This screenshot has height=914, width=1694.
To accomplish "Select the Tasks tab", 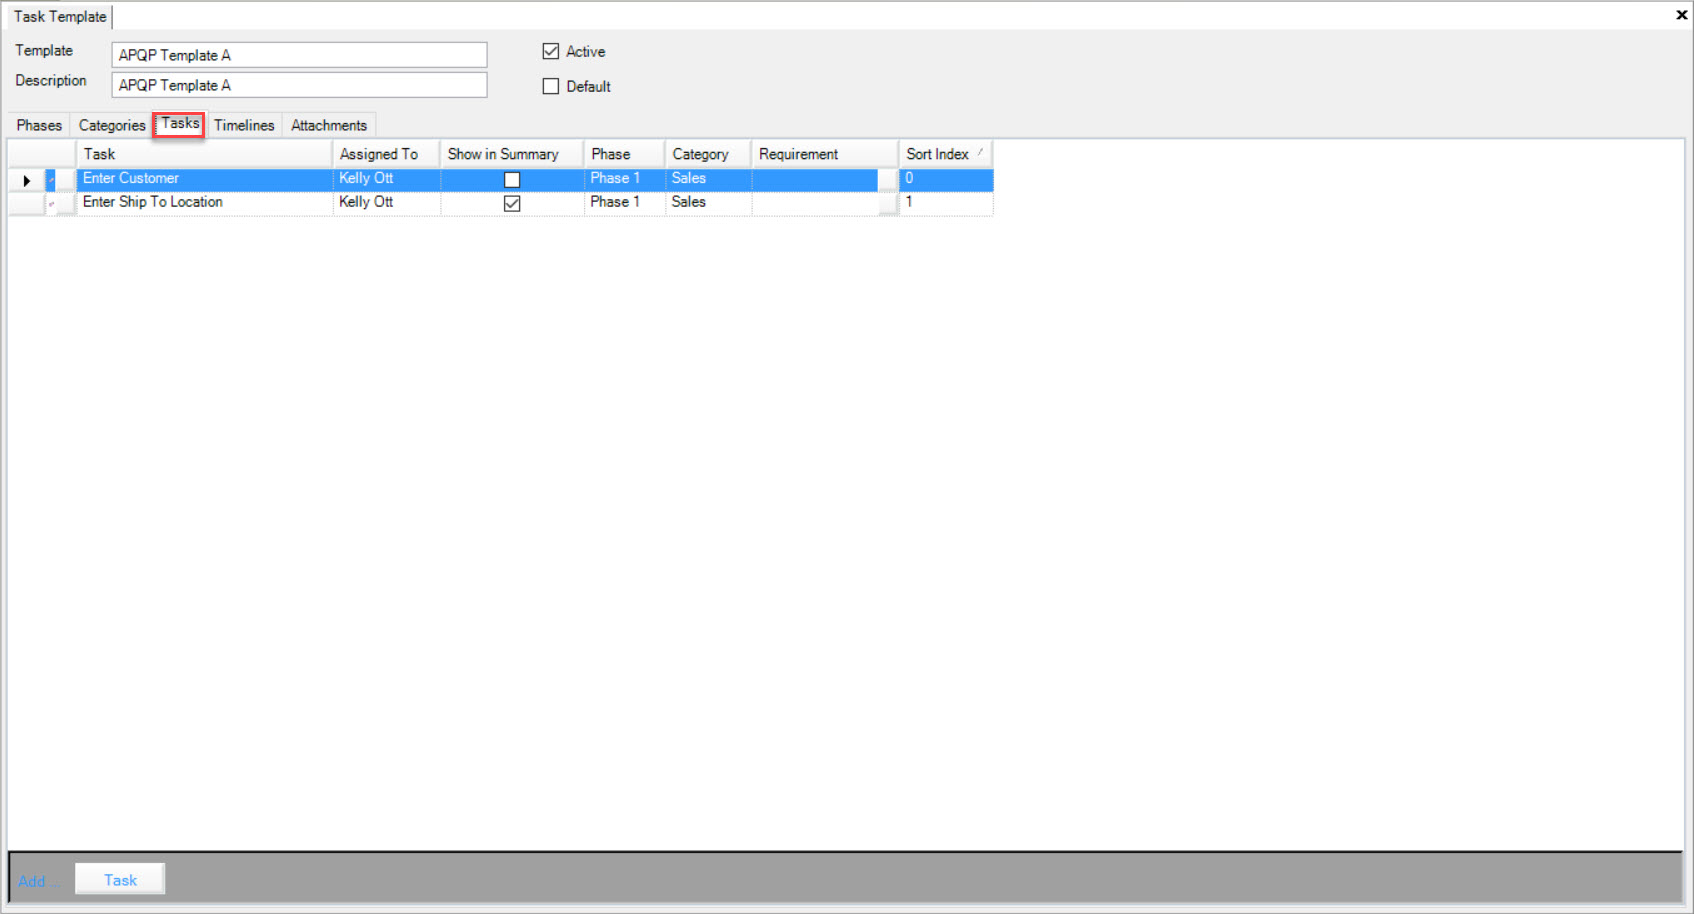I will (180, 124).
